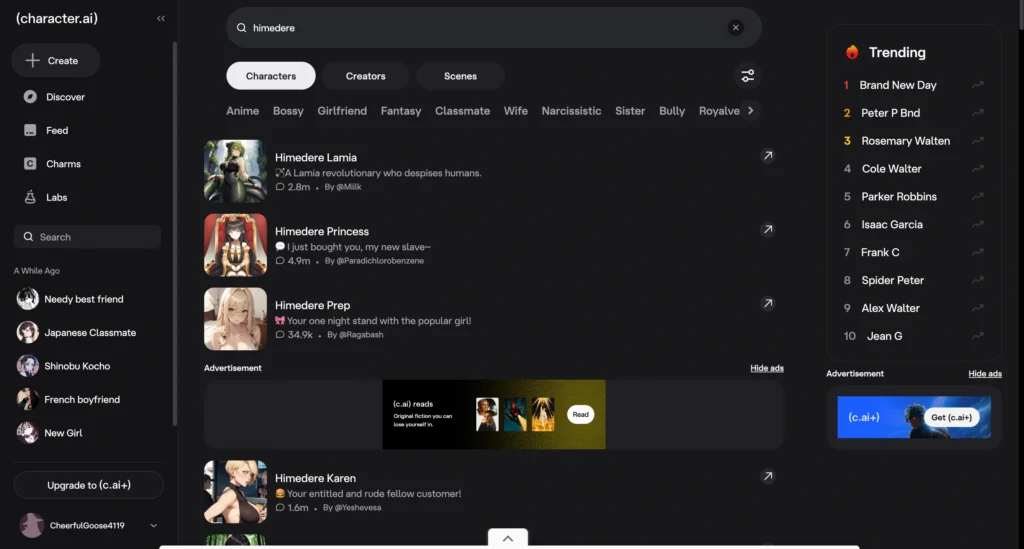Filter by Girlfriend tag
The width and height of the screenshot is (1024, 549).
point(342,111)
